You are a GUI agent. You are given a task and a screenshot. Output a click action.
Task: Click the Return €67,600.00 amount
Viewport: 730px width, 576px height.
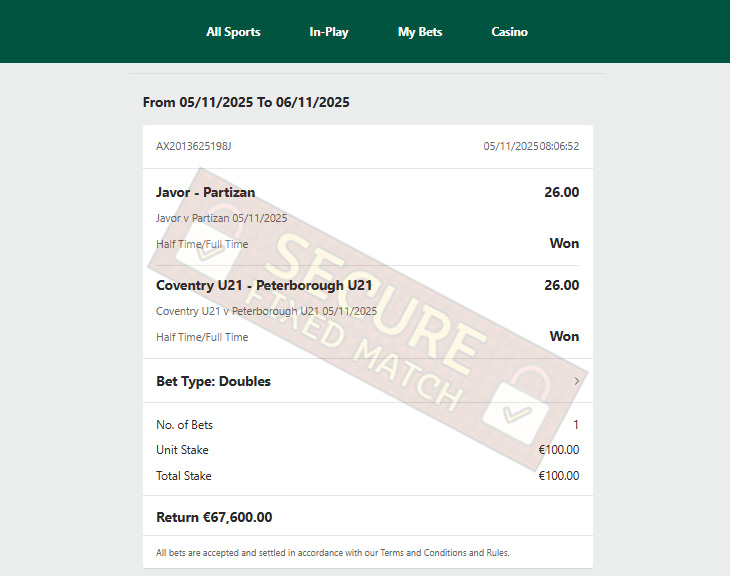pyautogui.click(x=214, y=517)
